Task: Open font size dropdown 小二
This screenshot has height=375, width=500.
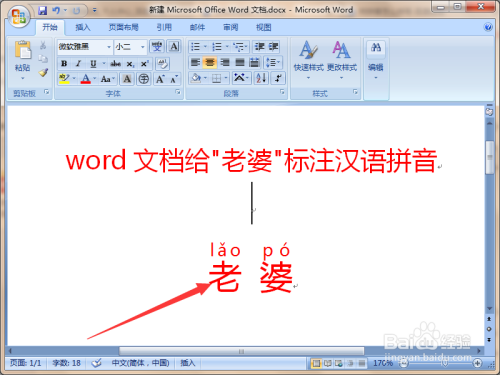Action: 142,47
